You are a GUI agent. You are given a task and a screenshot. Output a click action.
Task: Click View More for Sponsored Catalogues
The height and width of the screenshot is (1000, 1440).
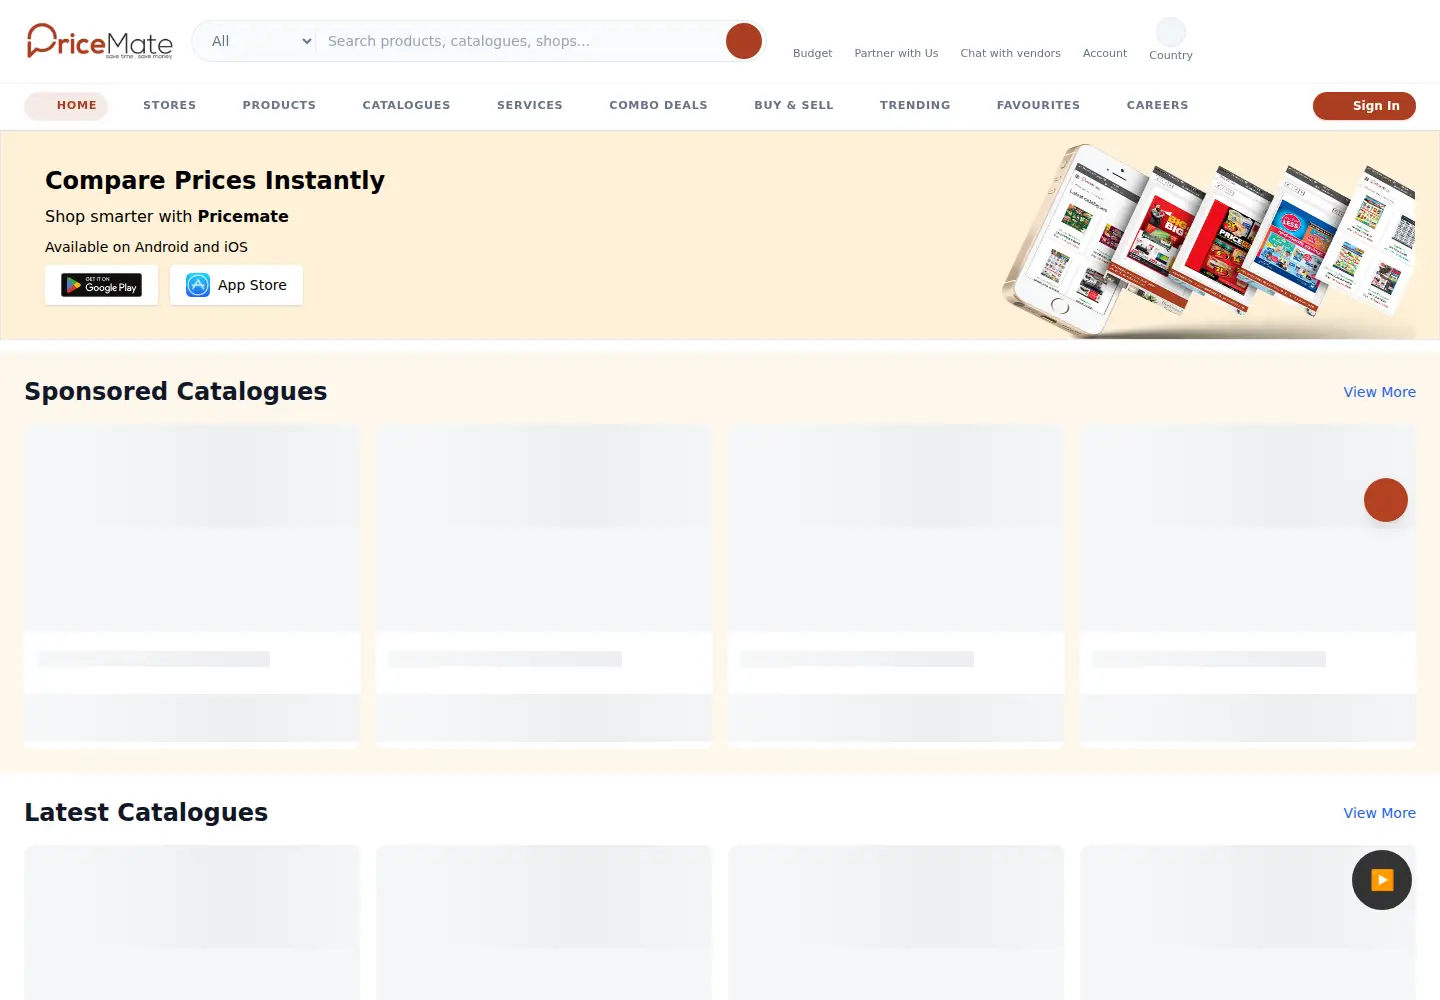pos(1380,392)
